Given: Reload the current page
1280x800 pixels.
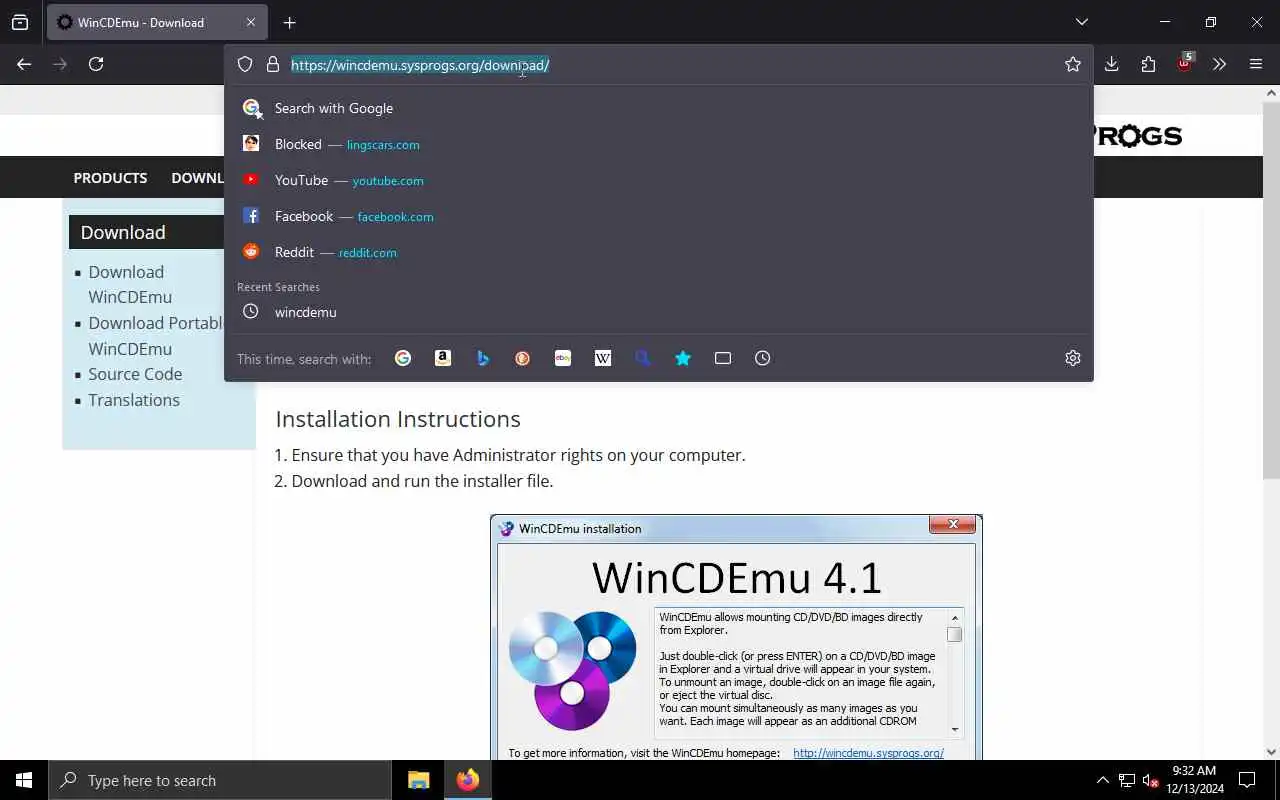Looking at the screenshot, I should [x=96, y=64].
